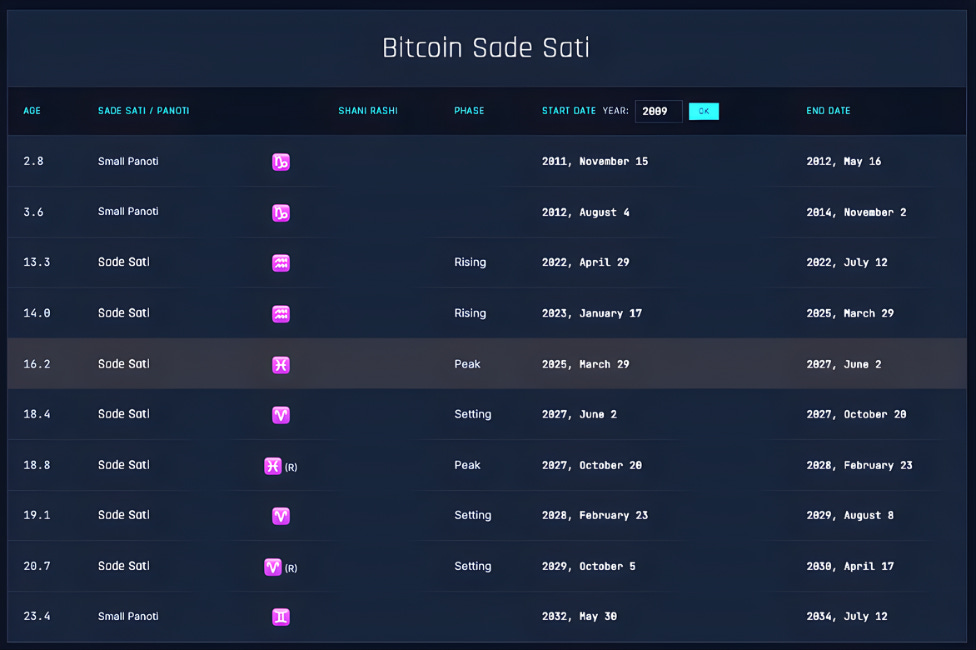Click the END DATE column header
The width and height of the screenshot is (976, 650).
pos(828,111)
